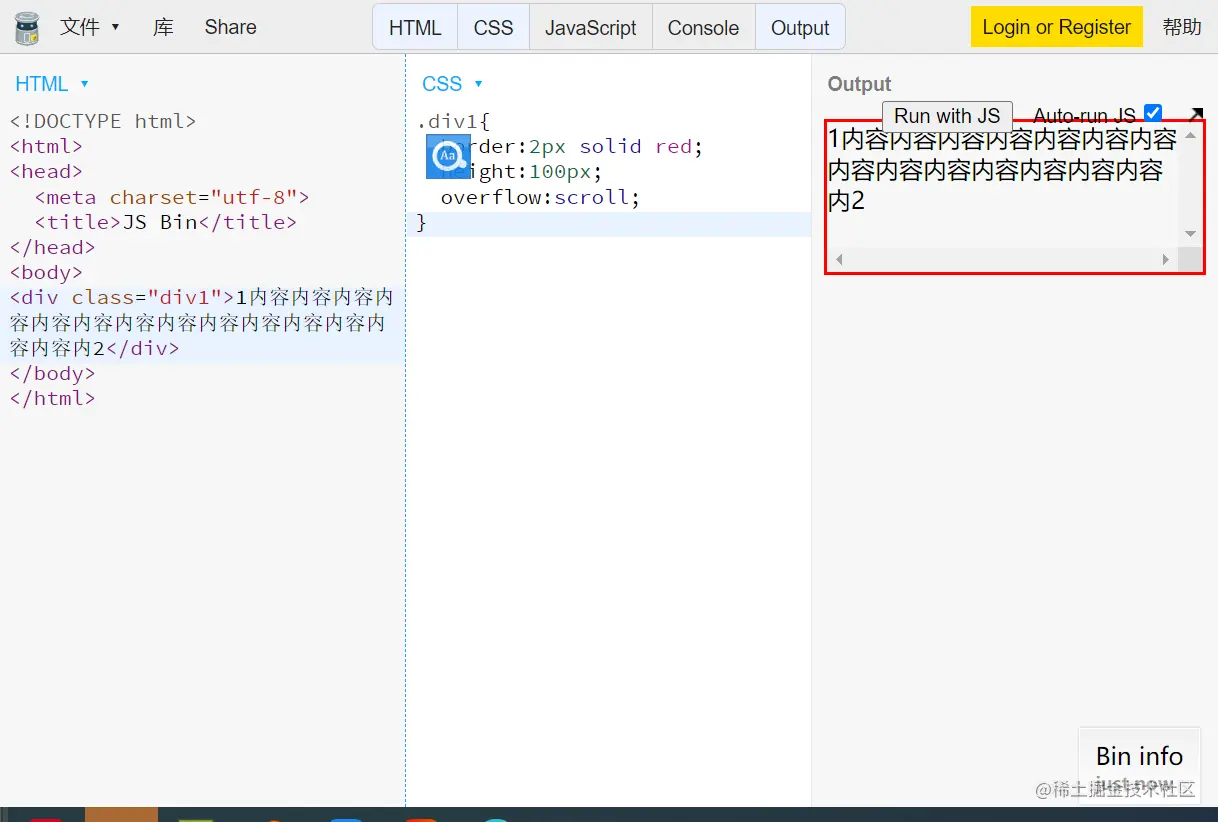Click the div class="div1" code line
The image size is (1218, 822).
[x=202, y=323]
